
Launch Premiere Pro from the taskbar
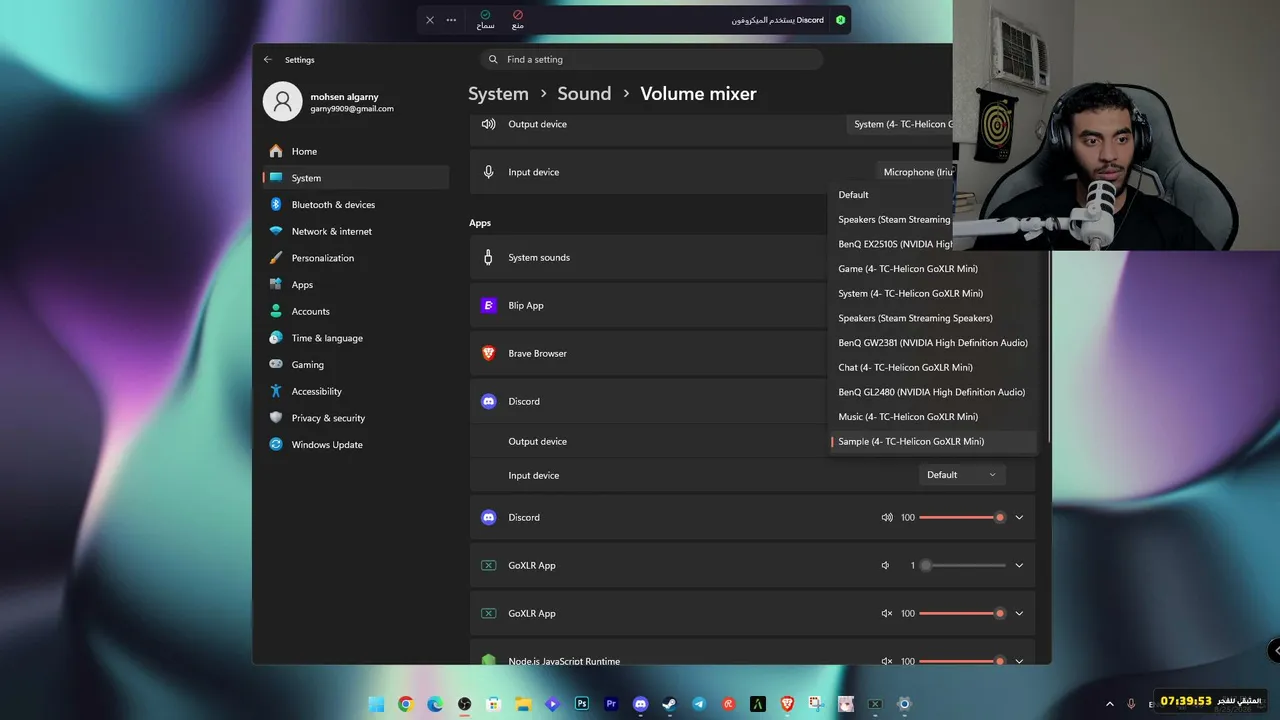click(x=611, y=704)
